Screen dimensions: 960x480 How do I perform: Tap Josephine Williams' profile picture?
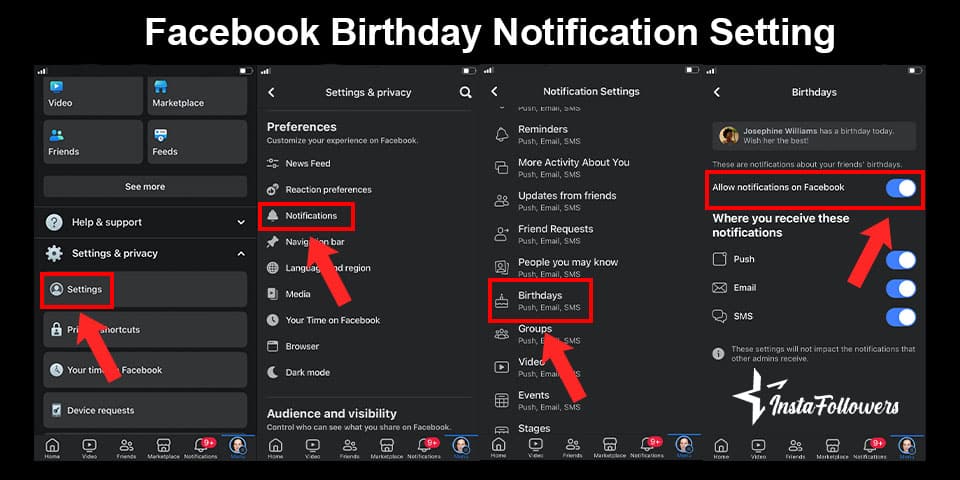(x=729, y=136)
